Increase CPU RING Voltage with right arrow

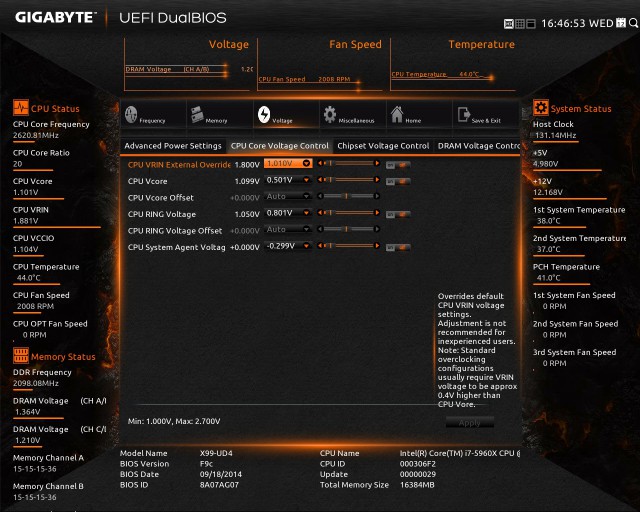[377, 213]
